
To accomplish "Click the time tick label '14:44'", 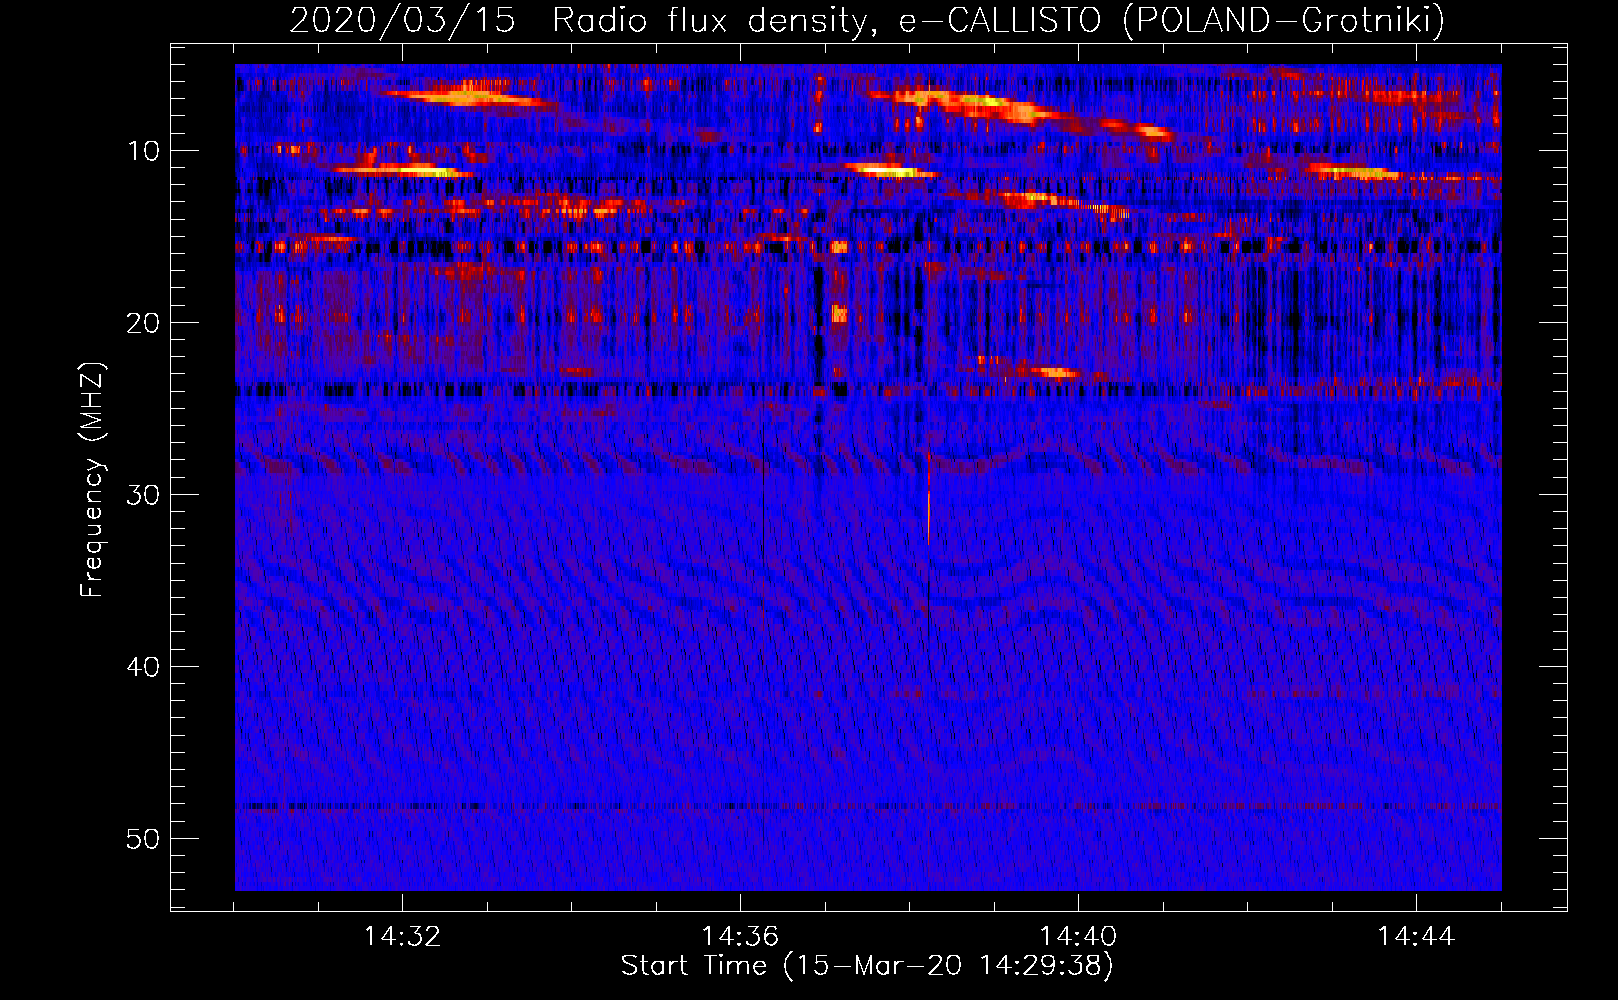I will click(x=1416, y=937).
